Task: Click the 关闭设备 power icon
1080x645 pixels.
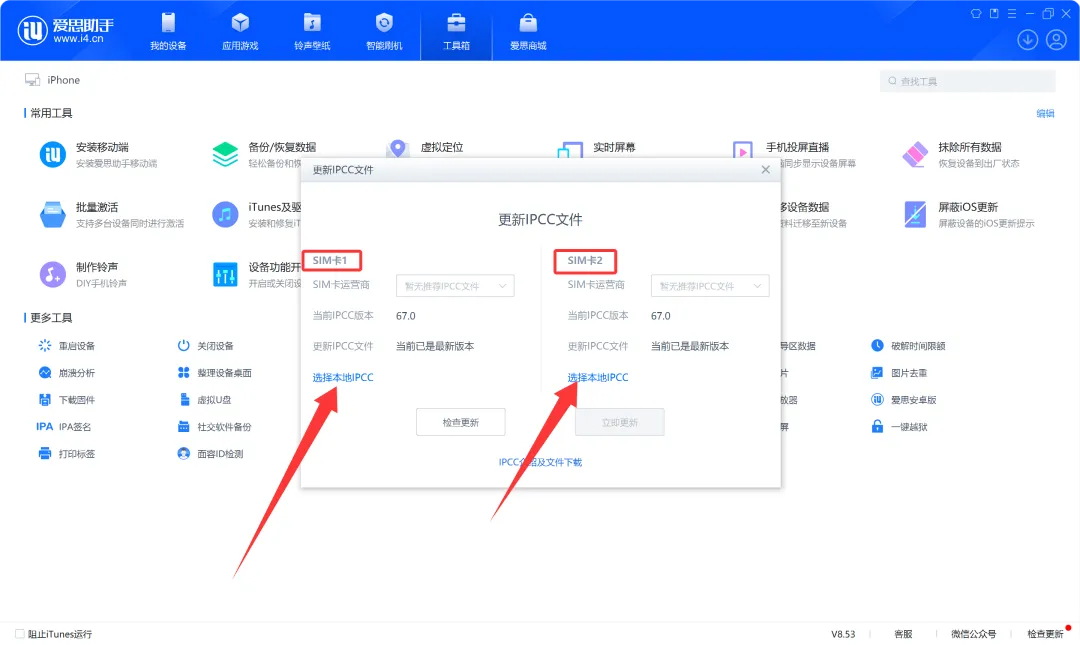Action: click(183, 345)
